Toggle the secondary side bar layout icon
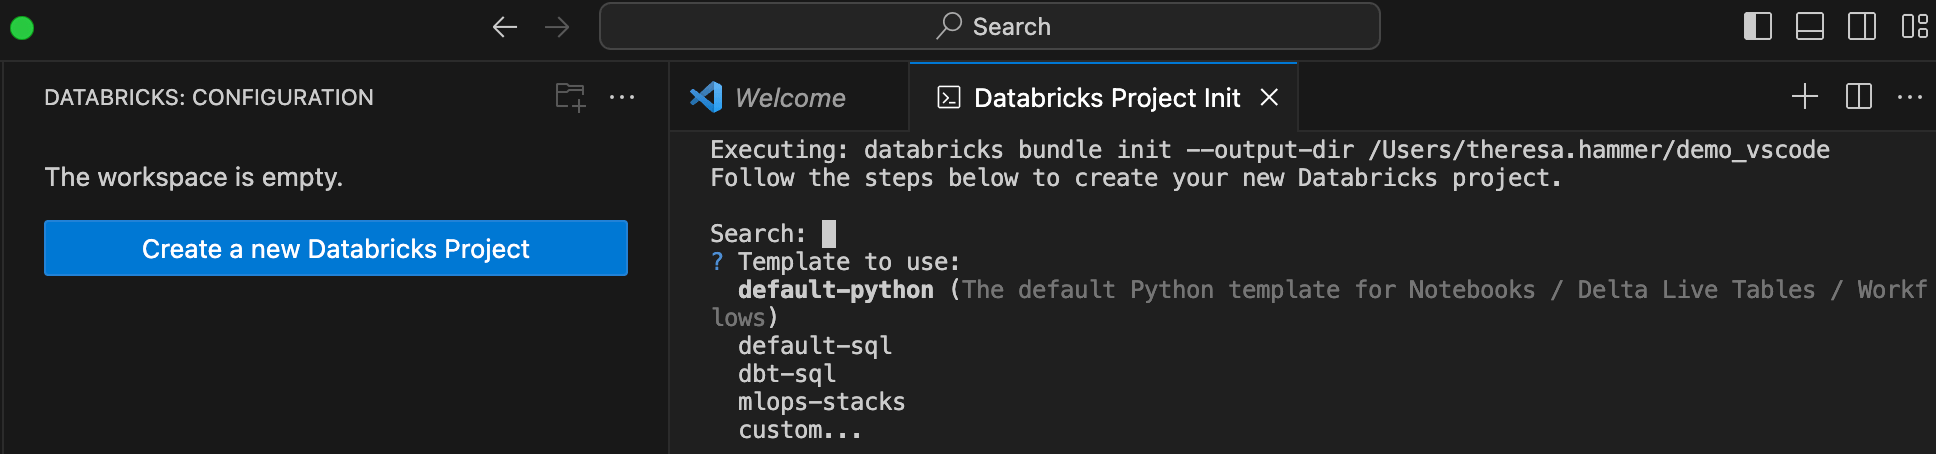Image resolution: width=1936 pixels, height=454 pixels. [x=1861, y=26]
